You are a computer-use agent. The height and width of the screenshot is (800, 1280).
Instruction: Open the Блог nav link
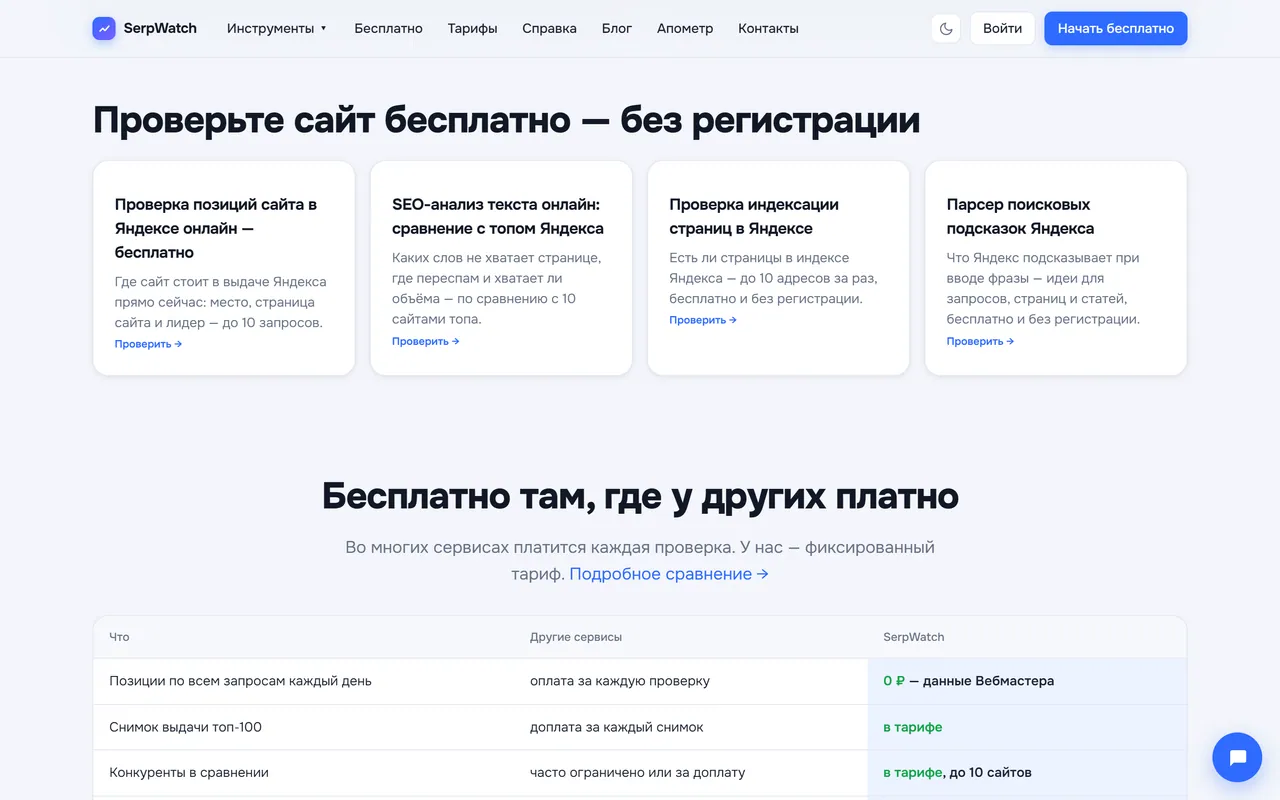pos(617,28)
